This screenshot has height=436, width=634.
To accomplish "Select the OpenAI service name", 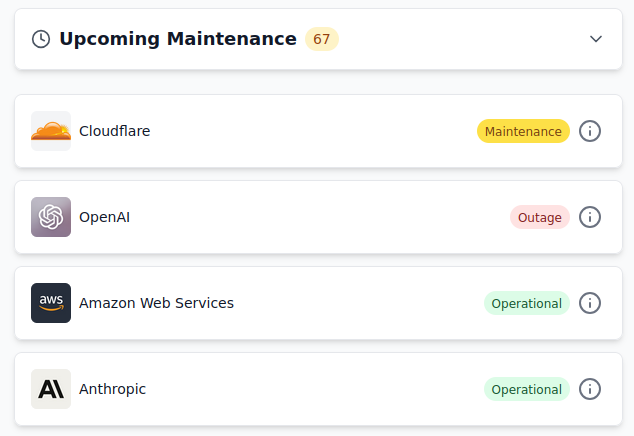I will point(105,217).
